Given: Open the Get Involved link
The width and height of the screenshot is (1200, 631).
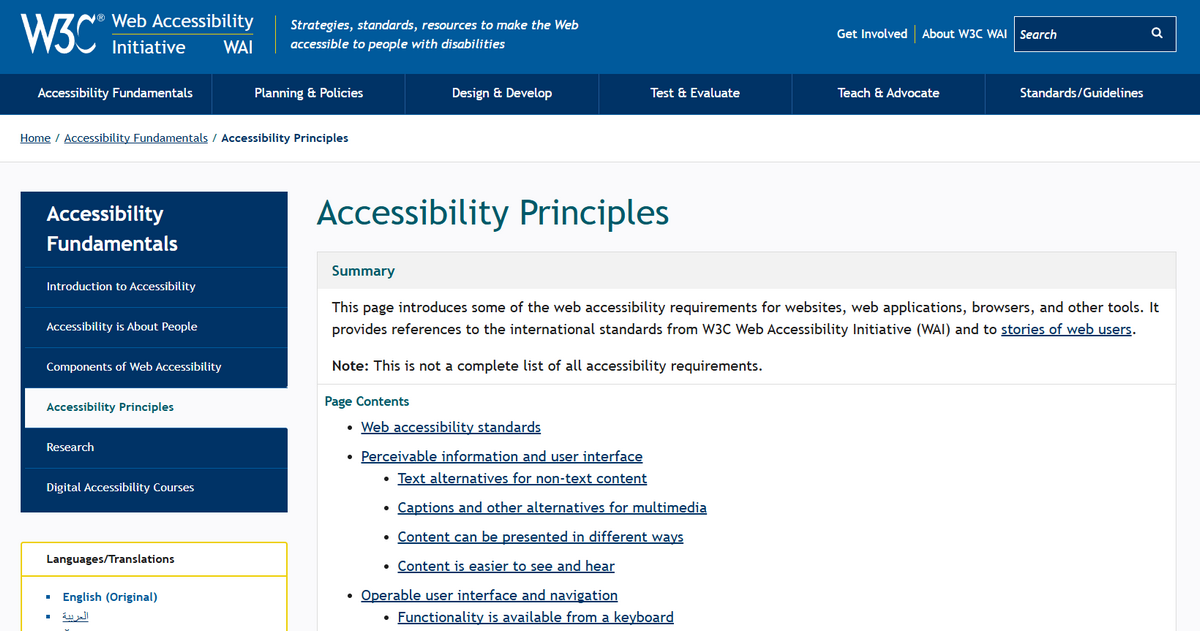Looking at the screenshot, I should [872, 34].
